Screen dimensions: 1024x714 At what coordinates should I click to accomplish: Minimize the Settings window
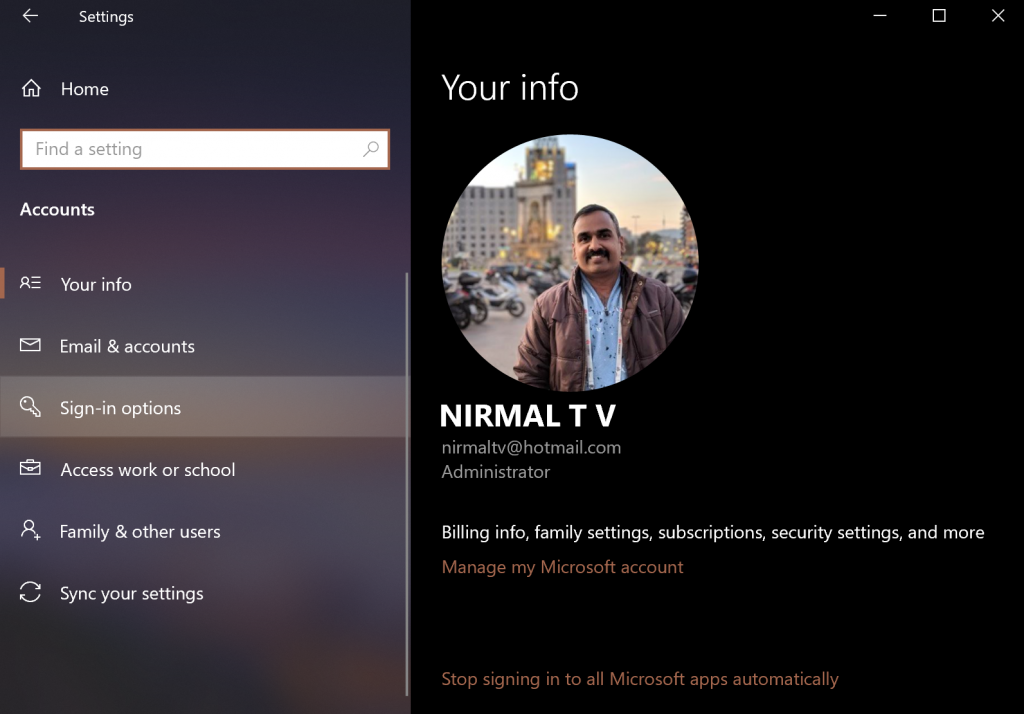click(x=880, y=16)
